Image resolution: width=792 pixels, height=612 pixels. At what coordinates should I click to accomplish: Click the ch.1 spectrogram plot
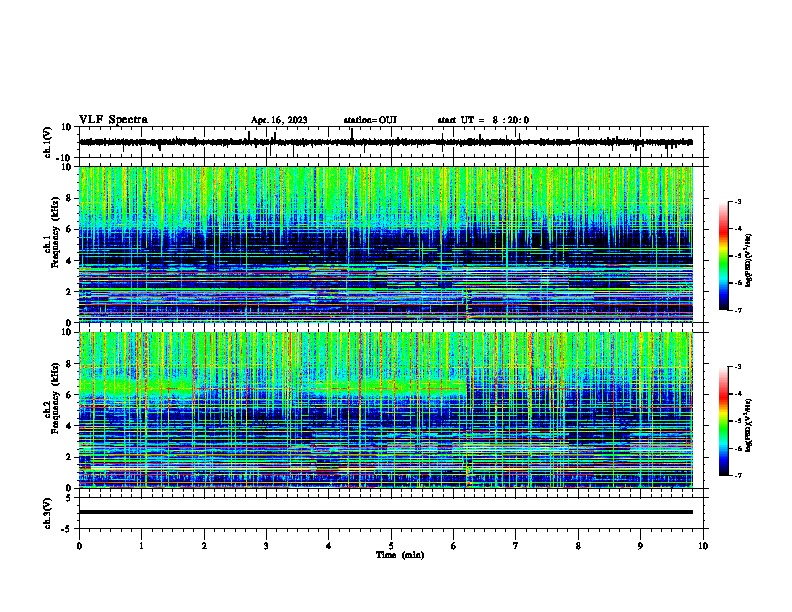386,244
